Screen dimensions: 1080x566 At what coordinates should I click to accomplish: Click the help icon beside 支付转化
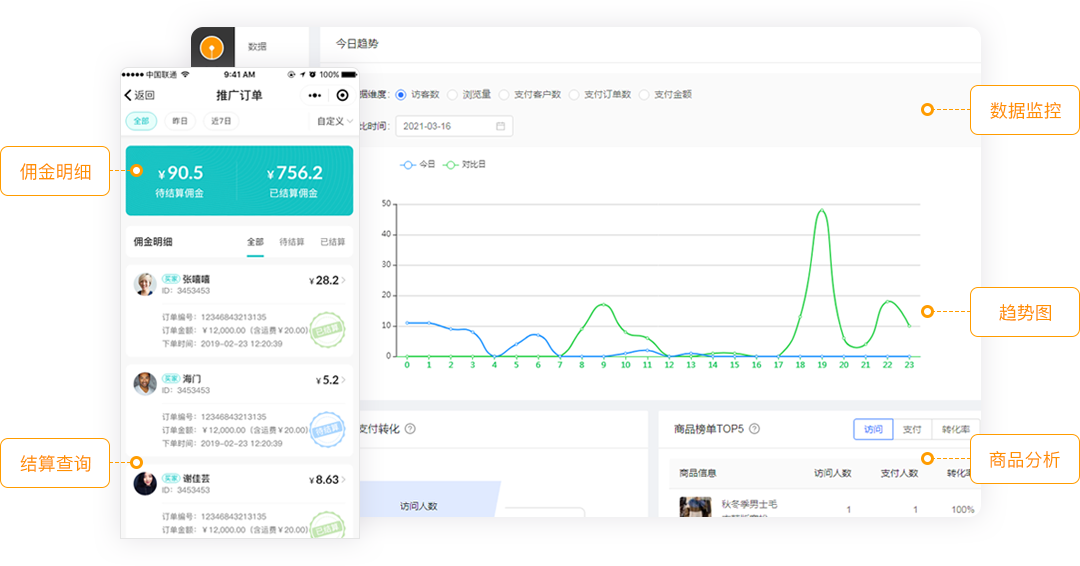(410, 429)
